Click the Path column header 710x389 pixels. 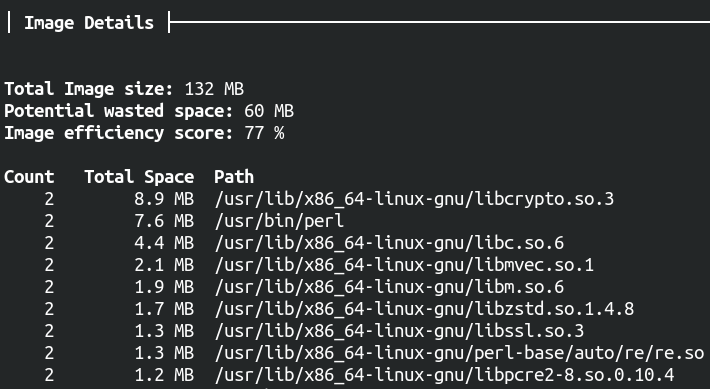pyautogui.click(x=234, y=177)
